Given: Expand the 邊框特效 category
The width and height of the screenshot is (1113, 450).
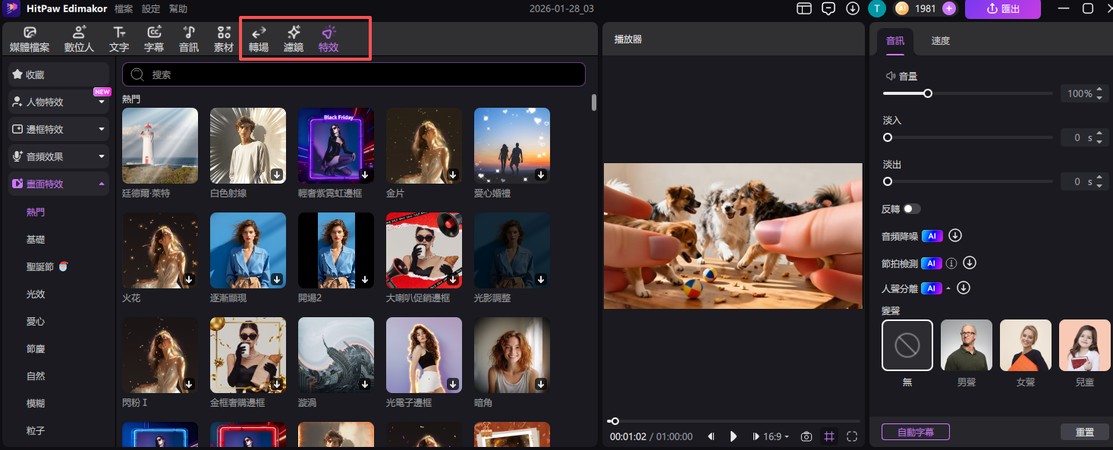Looking at the screenshot, I should click(58, 129).
